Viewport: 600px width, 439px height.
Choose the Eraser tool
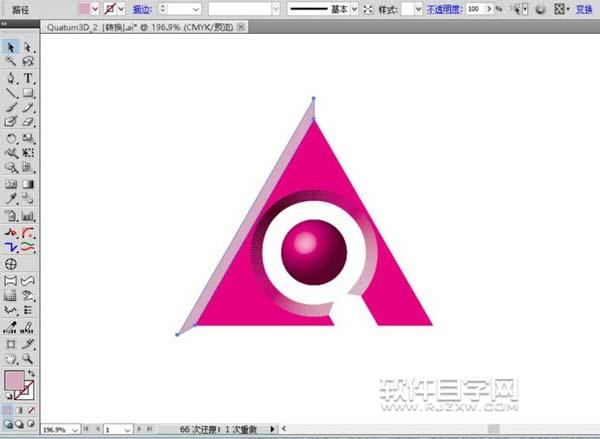coord(28,122)
